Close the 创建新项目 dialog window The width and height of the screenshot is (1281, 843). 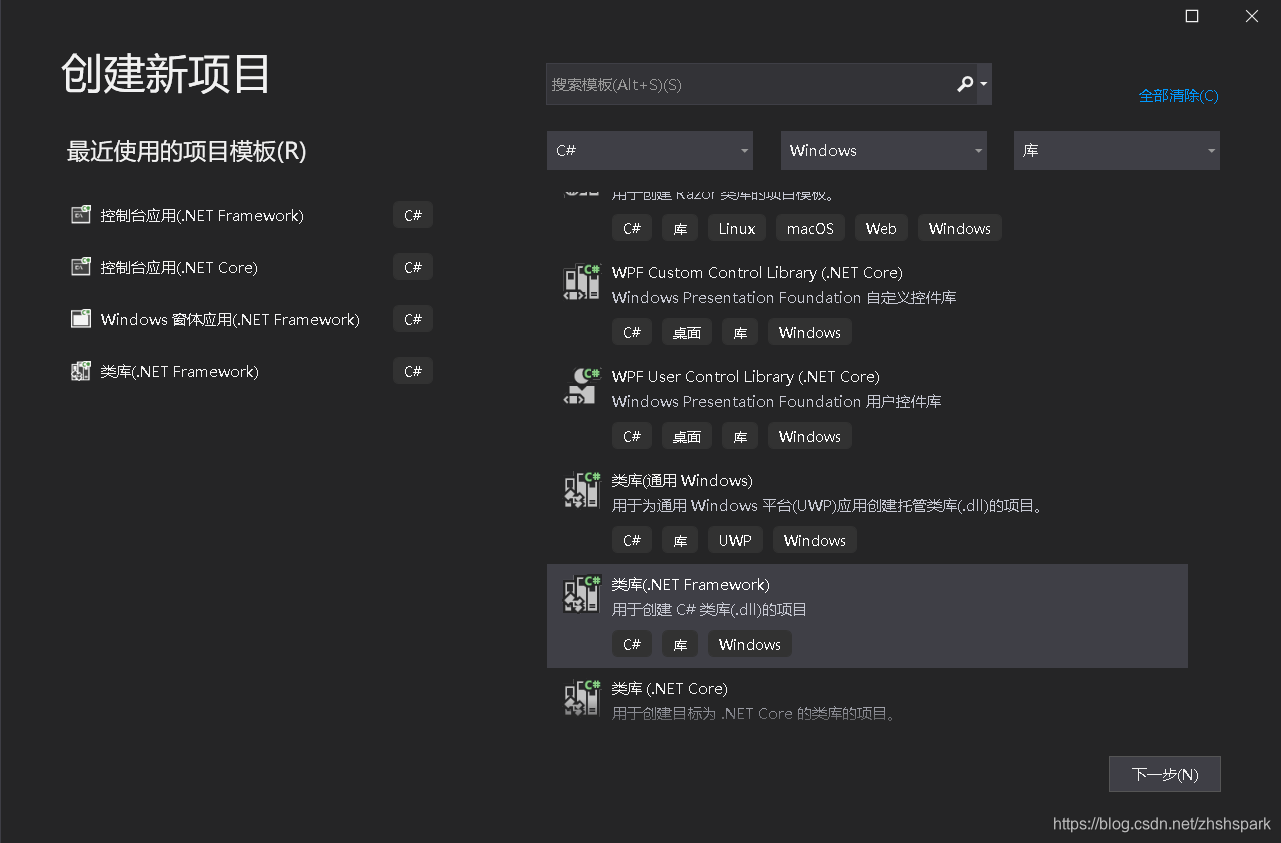click(1252, 16)
